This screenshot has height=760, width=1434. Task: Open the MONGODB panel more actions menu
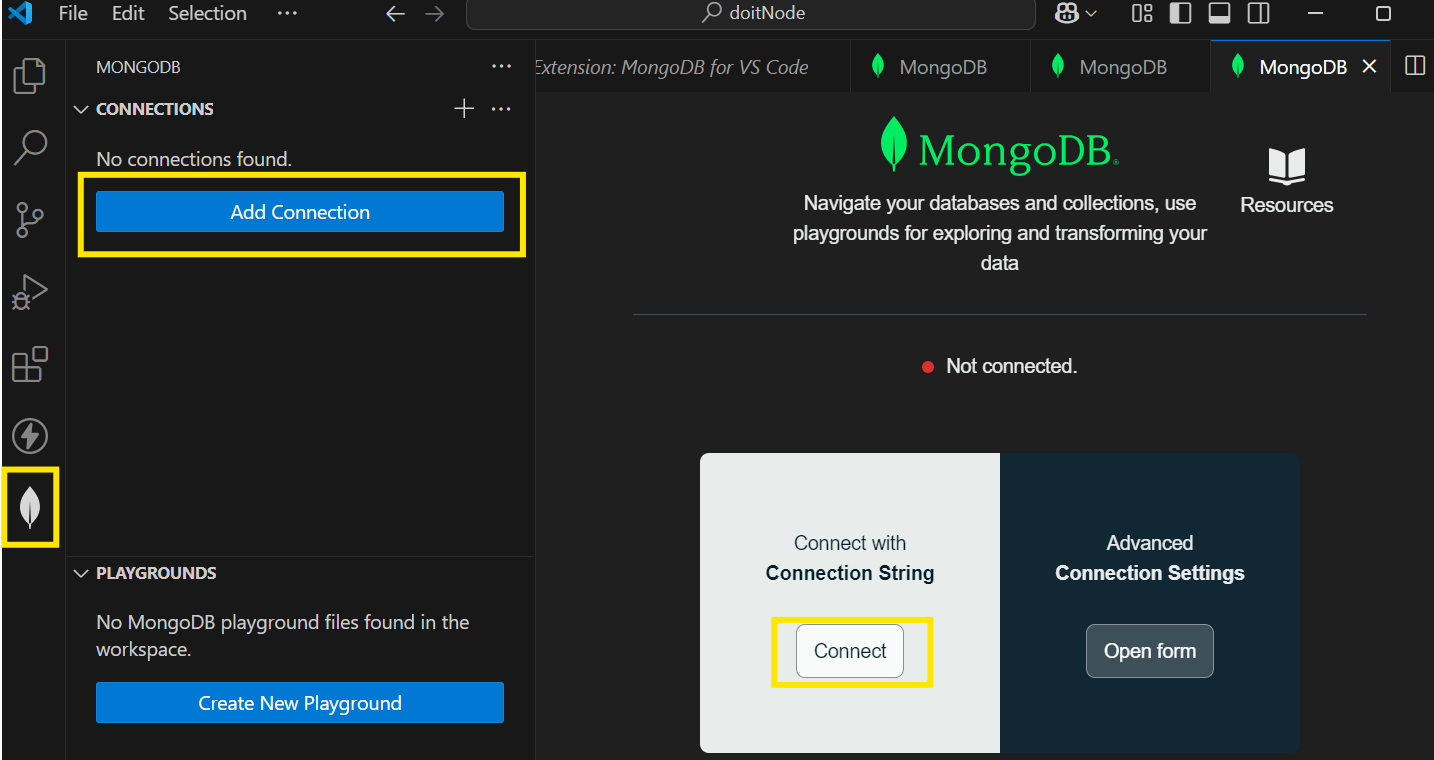[502, 67]
